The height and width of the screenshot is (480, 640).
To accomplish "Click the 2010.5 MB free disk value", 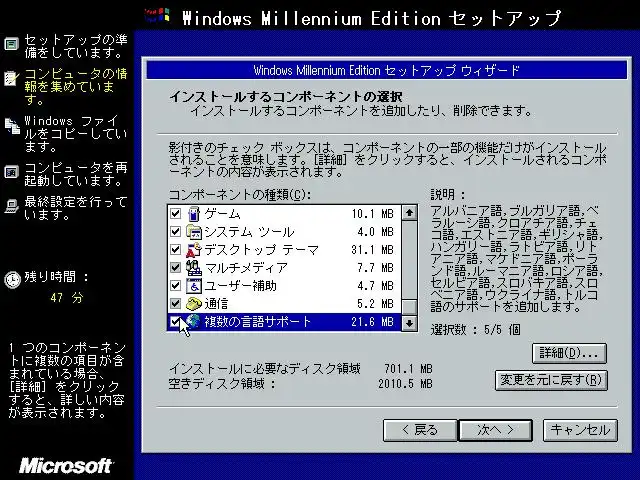I will click(405, 384).
